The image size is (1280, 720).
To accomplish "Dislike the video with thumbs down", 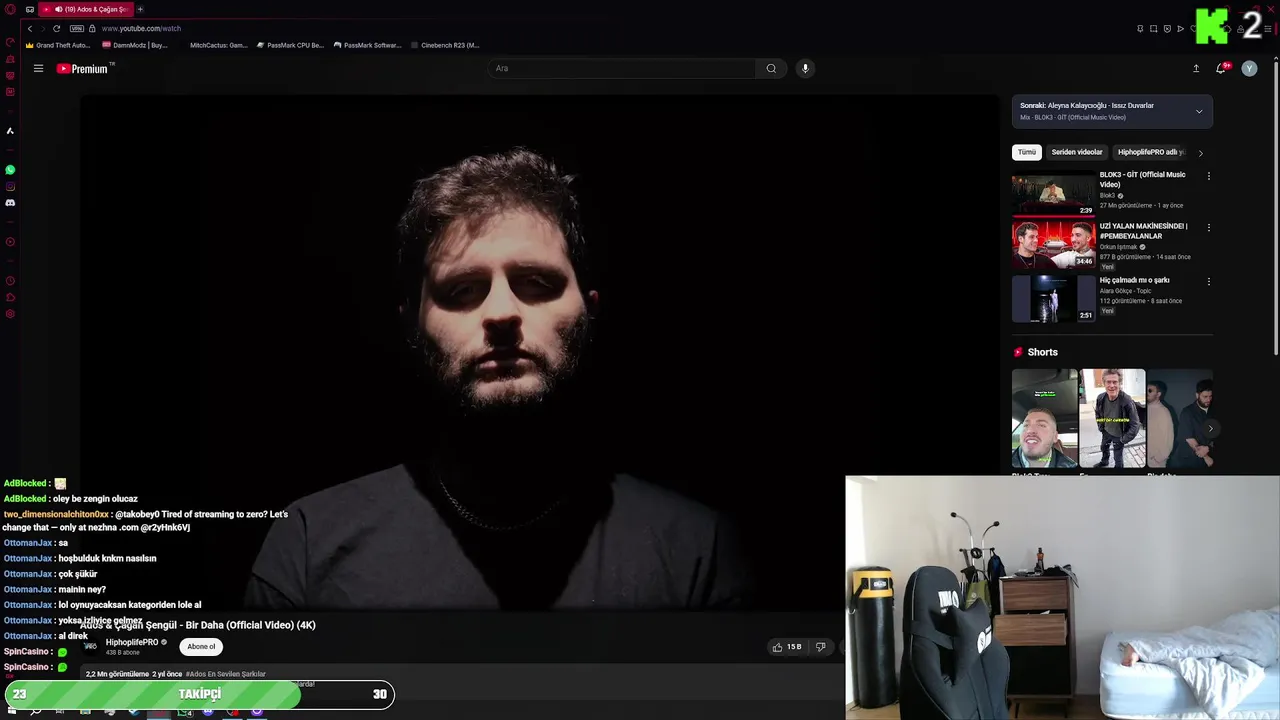I will [x=821, y=647].
